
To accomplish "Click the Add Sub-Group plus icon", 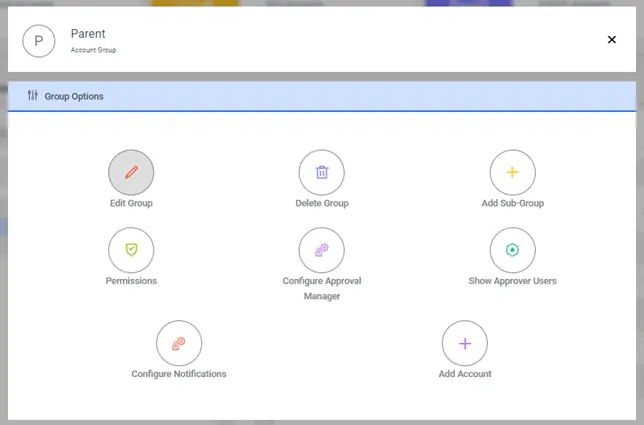I will coord(513,172).
